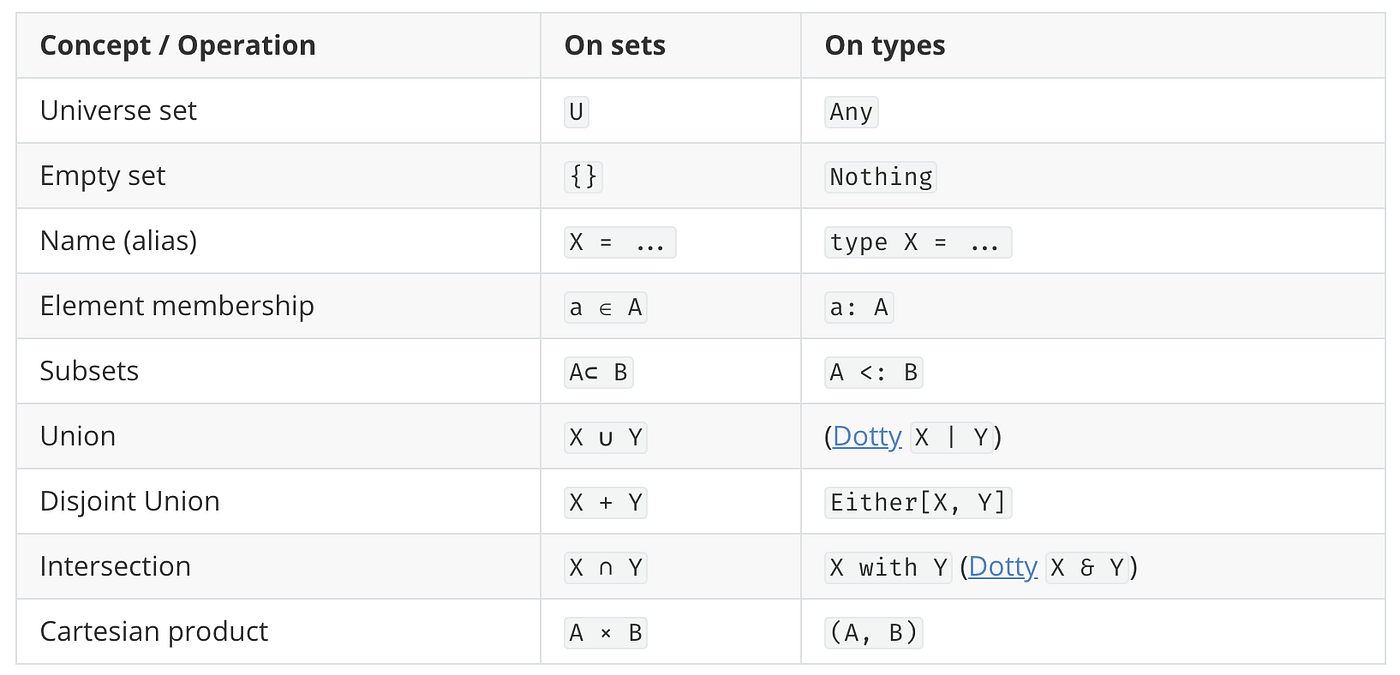Click the "U" universe set code

coord(576,112)
